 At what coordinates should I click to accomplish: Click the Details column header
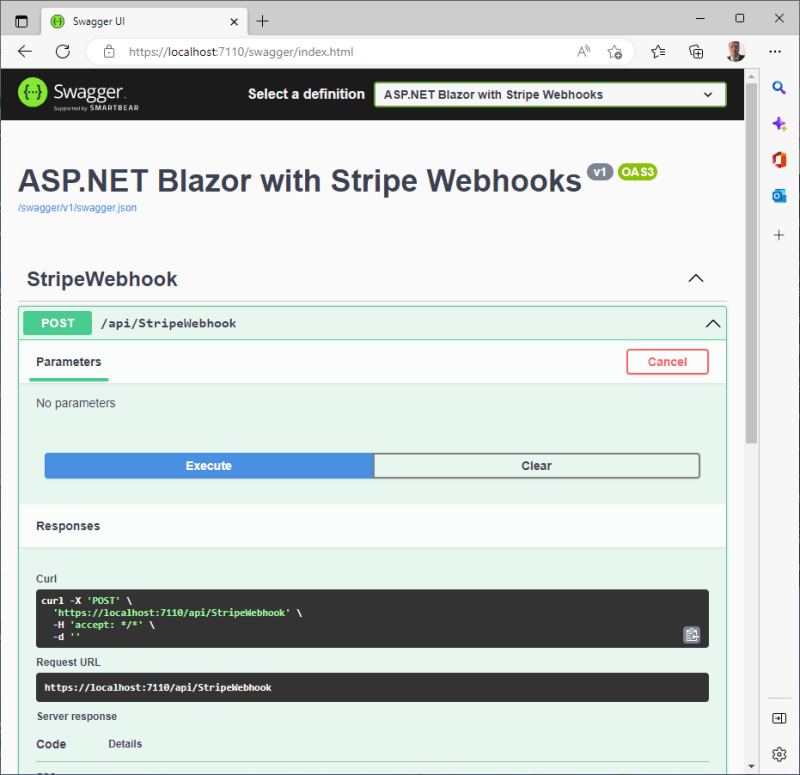[125, 744]
